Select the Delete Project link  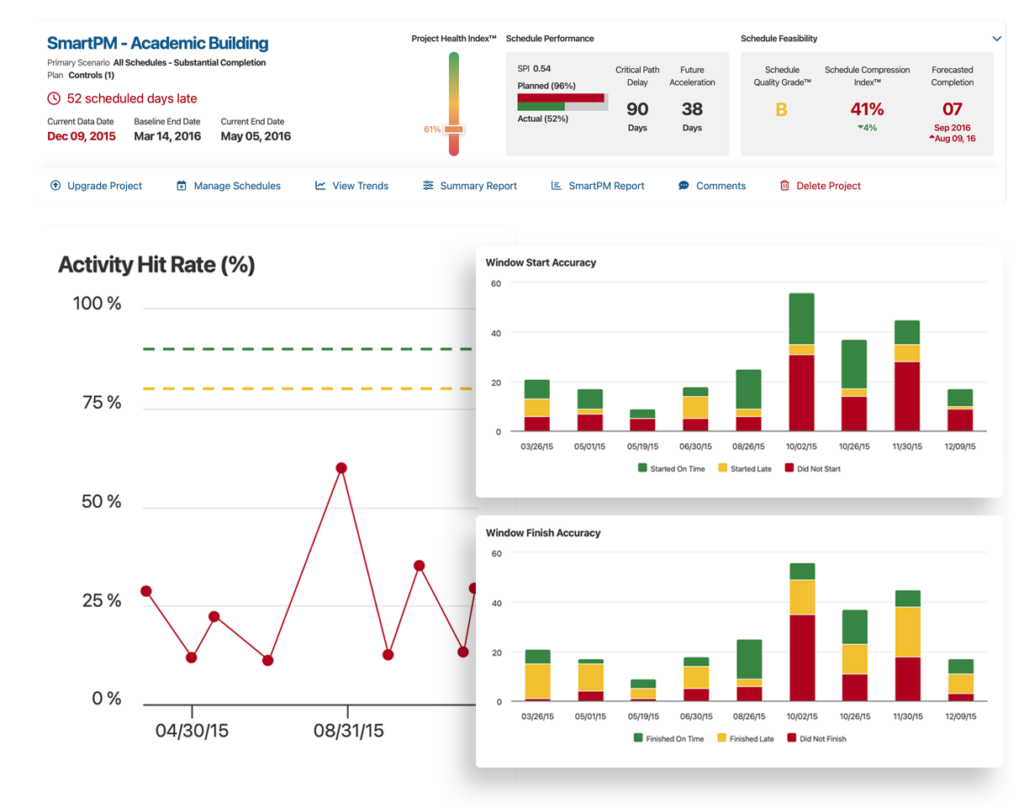coord(828,186)
